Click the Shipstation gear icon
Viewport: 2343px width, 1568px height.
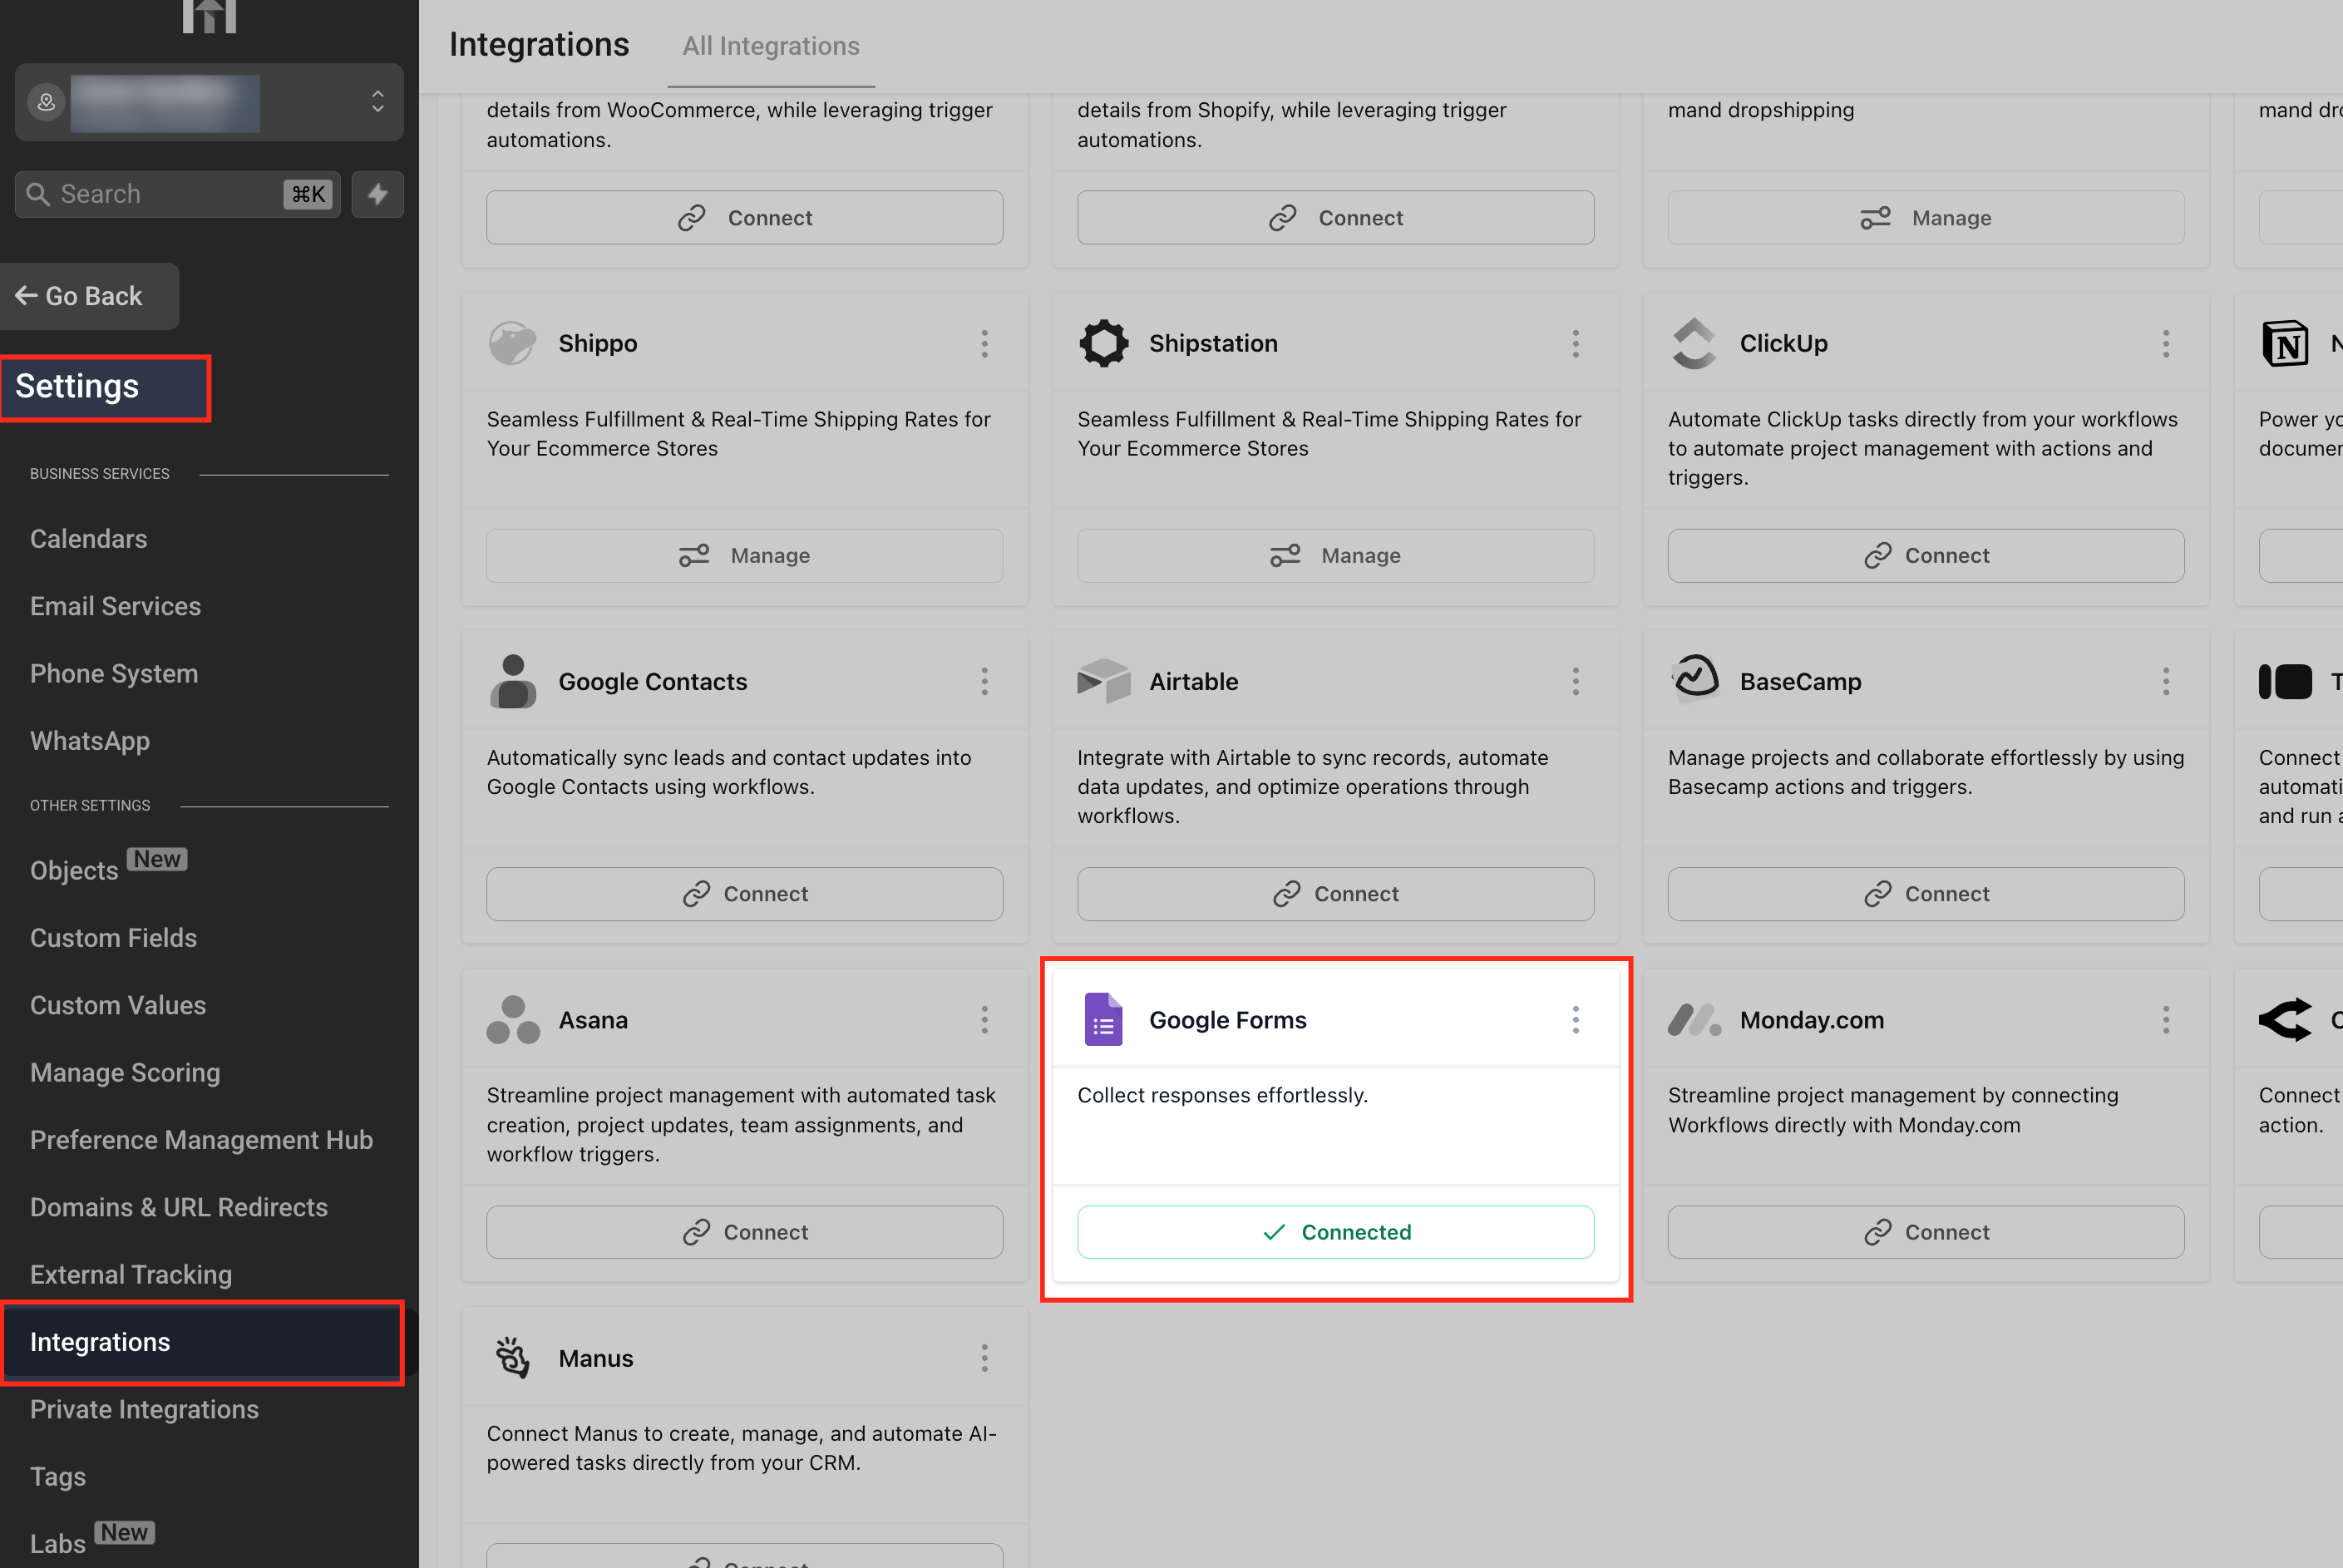click(1104, 343)
